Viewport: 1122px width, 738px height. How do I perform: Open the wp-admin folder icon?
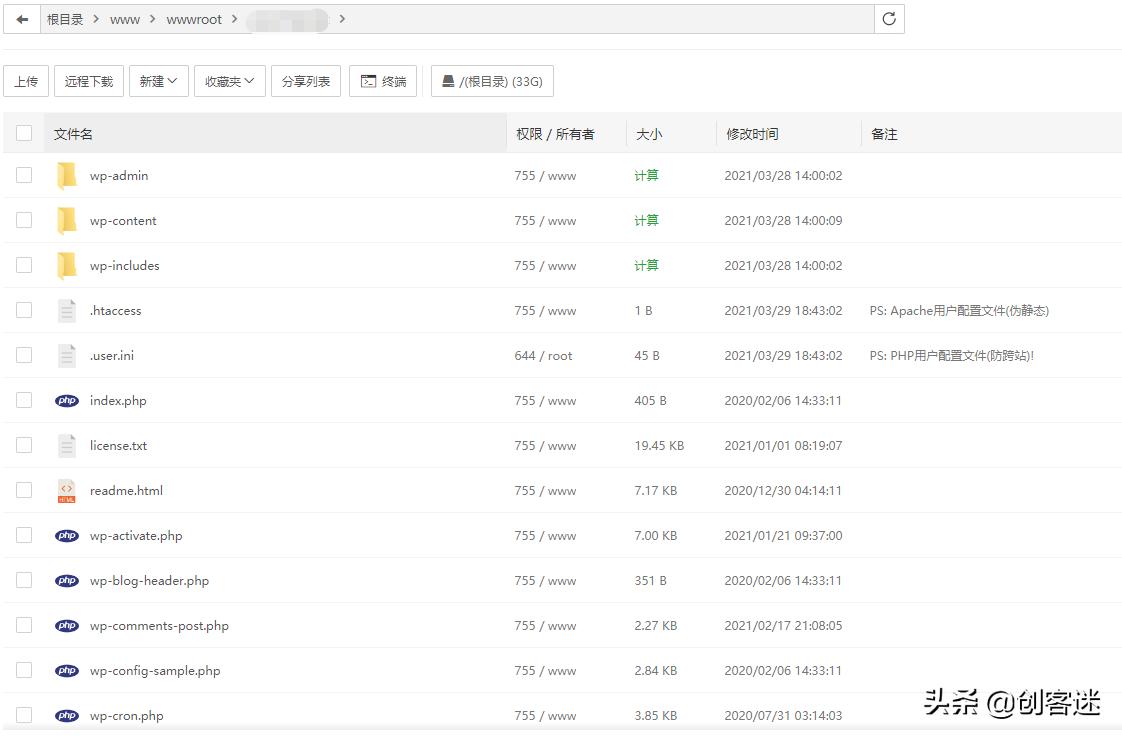(x=67, y=176)
